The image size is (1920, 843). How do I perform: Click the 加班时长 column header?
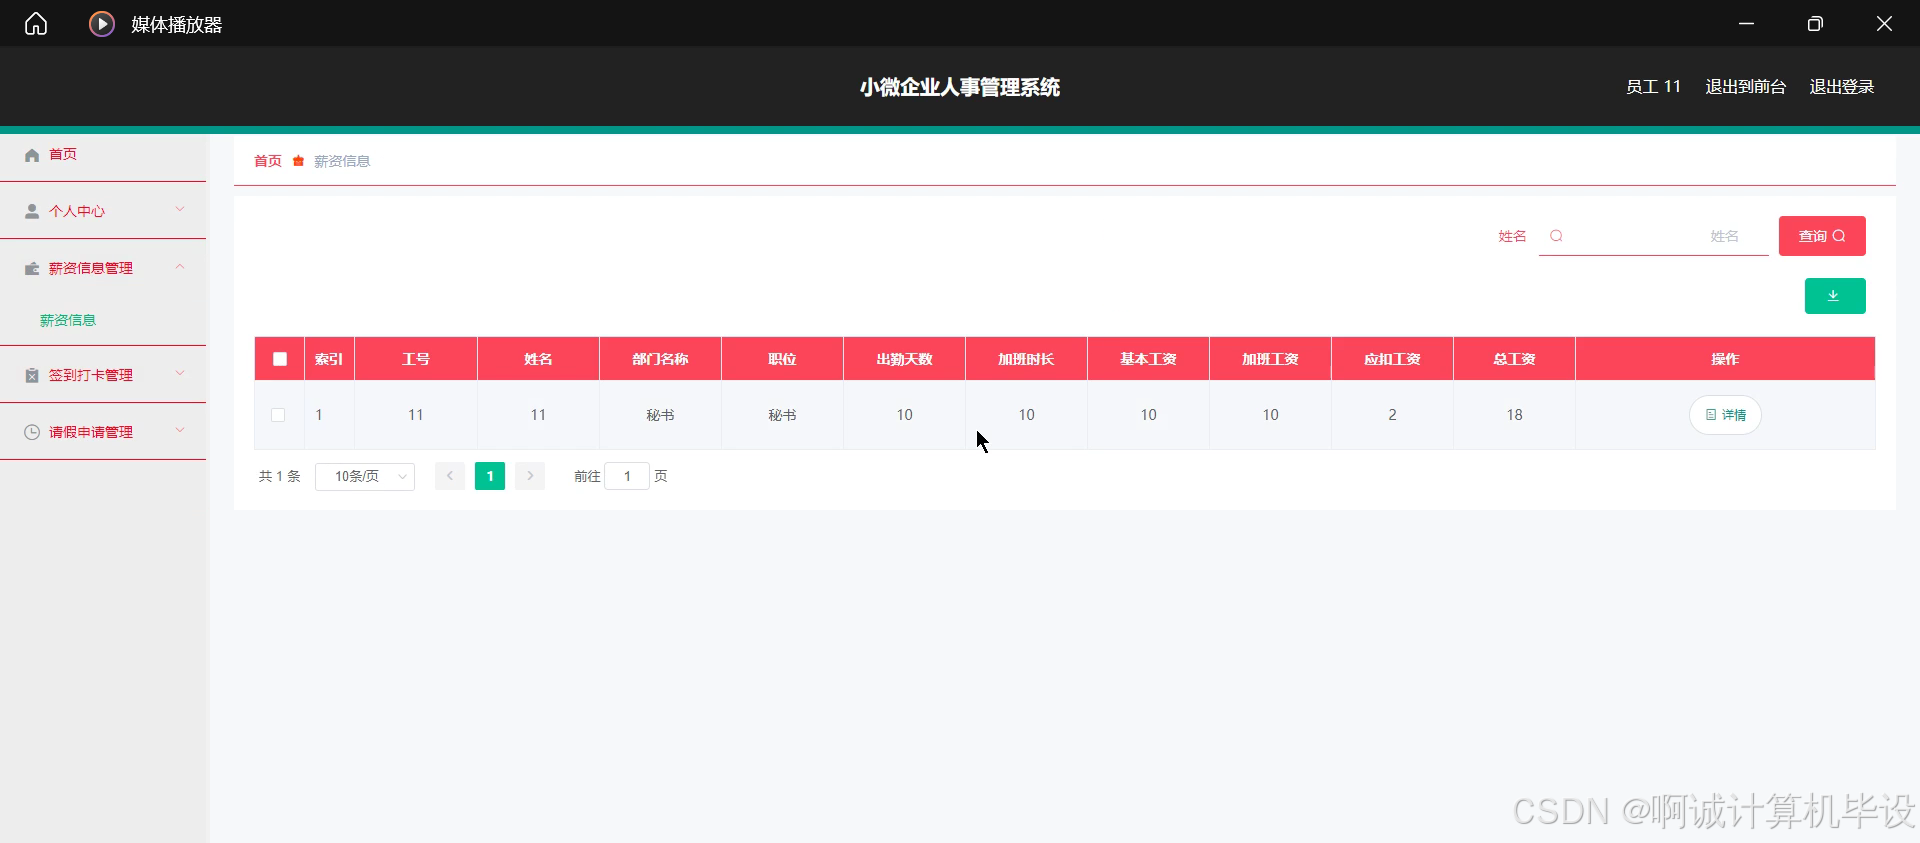(x=1026, y=359)
